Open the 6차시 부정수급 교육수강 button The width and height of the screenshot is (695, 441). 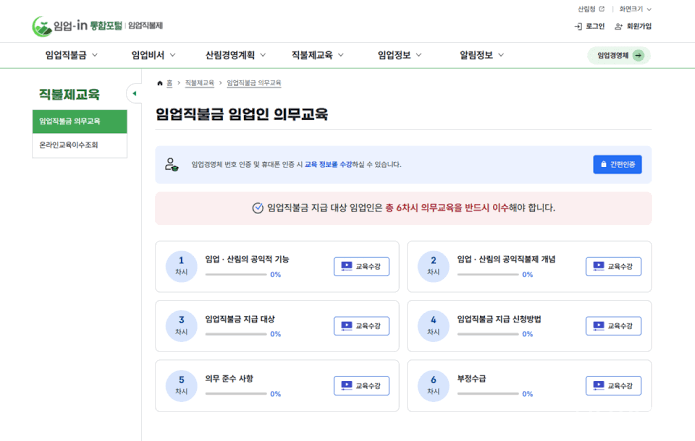613,386
